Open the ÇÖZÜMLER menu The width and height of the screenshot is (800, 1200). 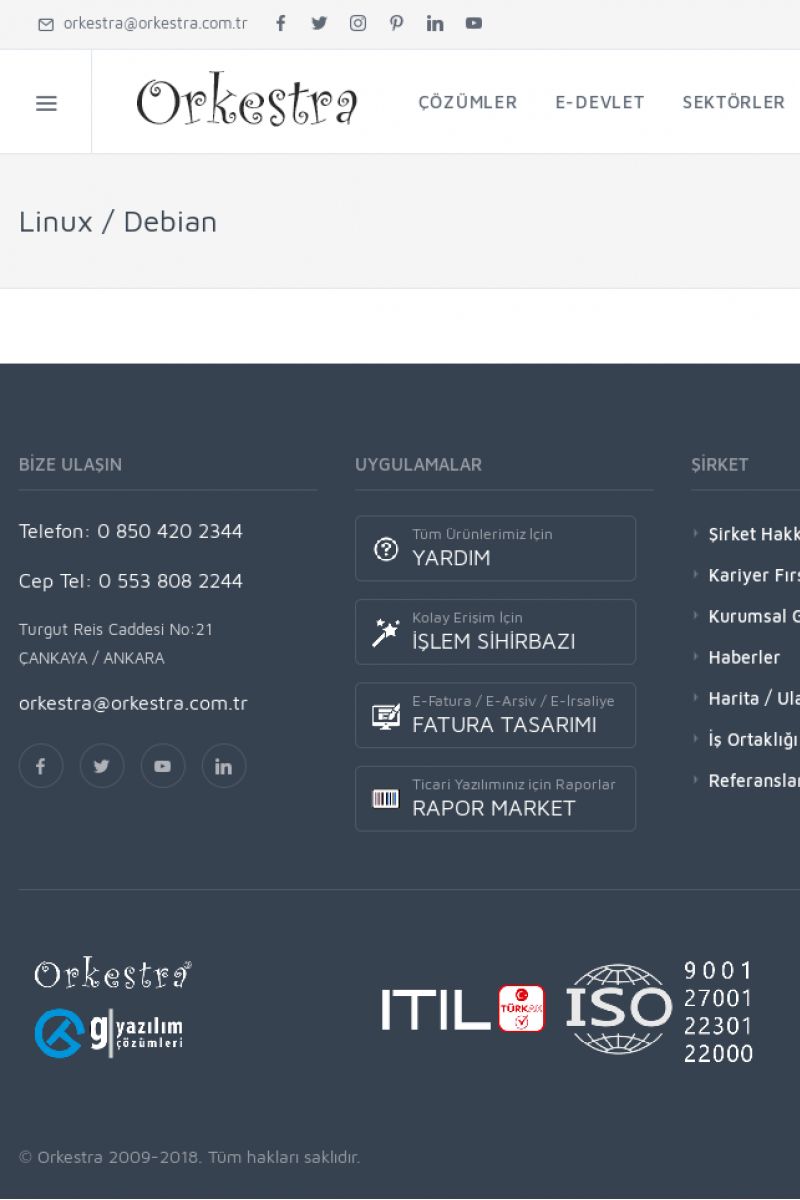[467, 102]
